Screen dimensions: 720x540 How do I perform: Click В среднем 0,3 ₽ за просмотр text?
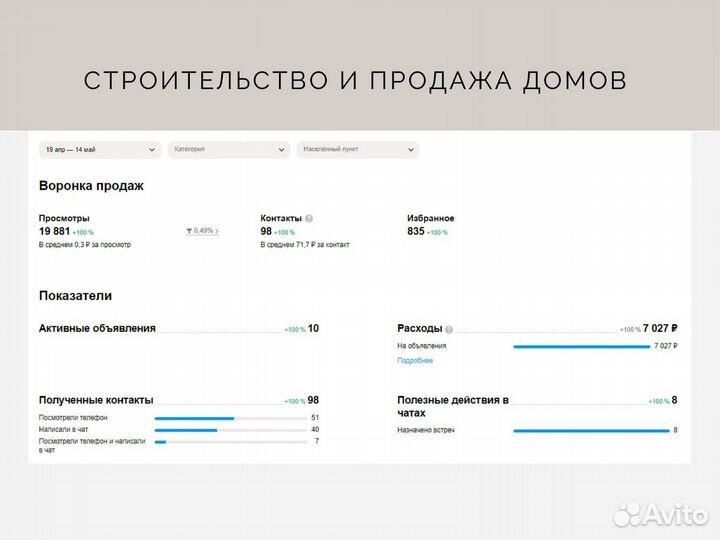(x=85, y=245)
